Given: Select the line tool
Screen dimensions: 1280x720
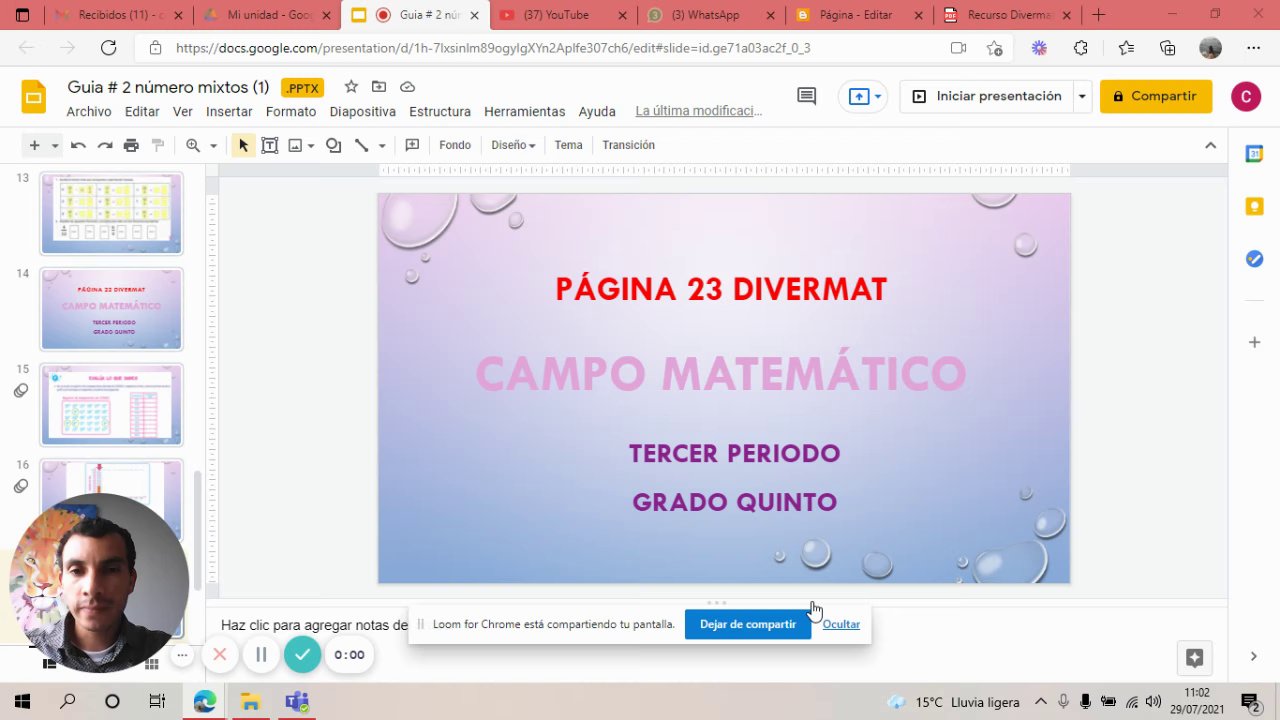Looking at the screenshot, I should (x=361, y=145).
